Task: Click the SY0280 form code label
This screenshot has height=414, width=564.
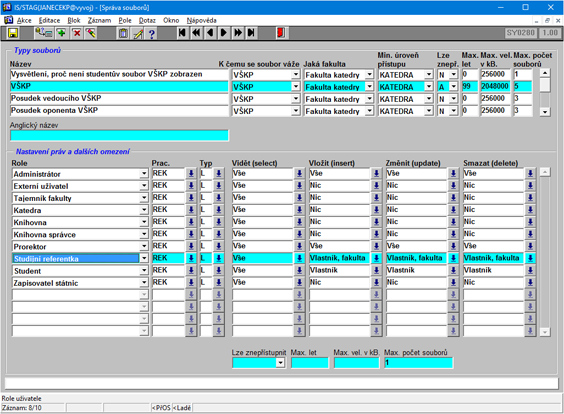Action: tap(520, 33)
